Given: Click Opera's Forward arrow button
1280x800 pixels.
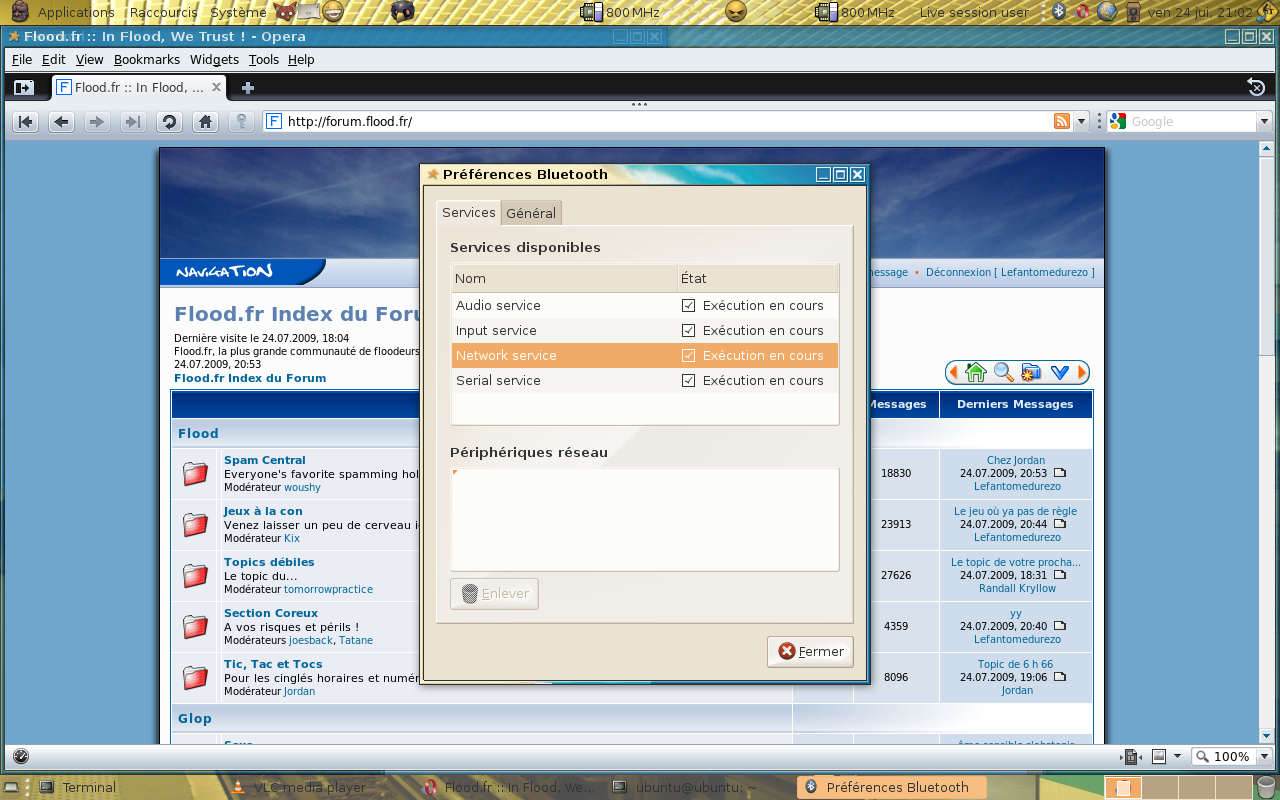Looking at the screenshot, I should [x=97, y=122].
